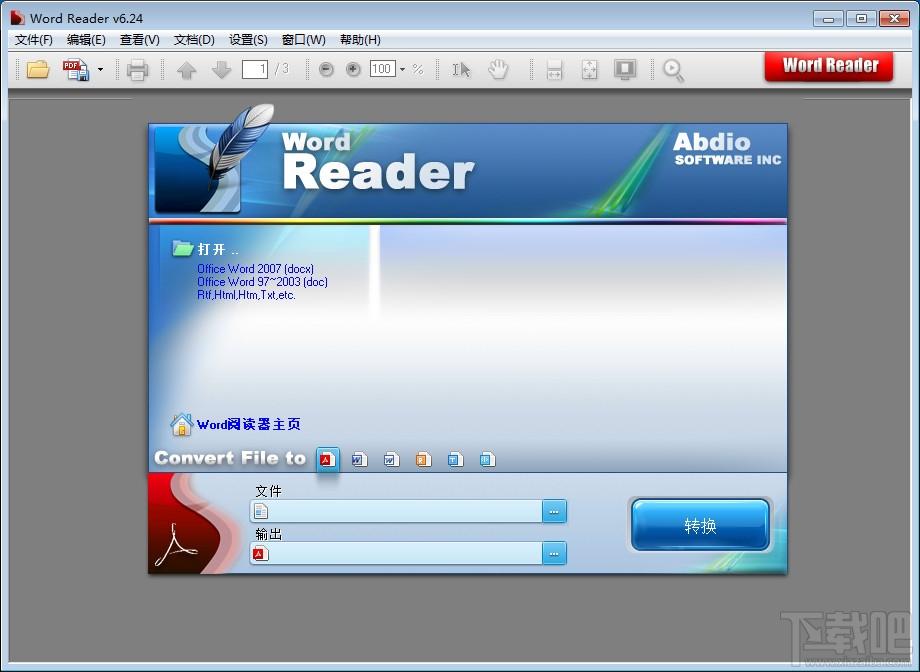Viewport: 920px width, 672px height.
Task: Click the house icon beside Word阅读器主页
Action: (x=181, y=424)
